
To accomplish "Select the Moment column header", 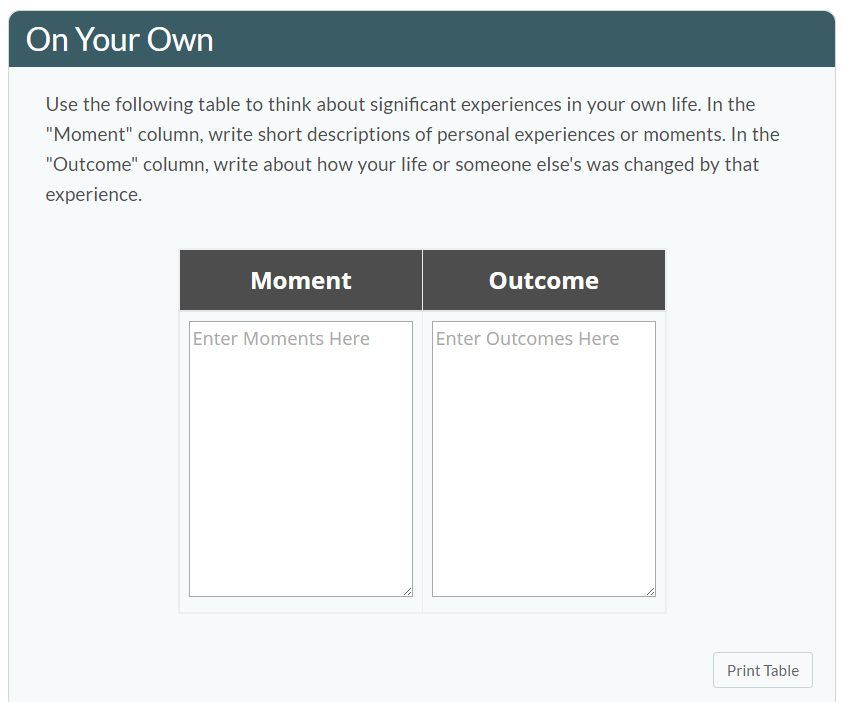I will [301, 280].
